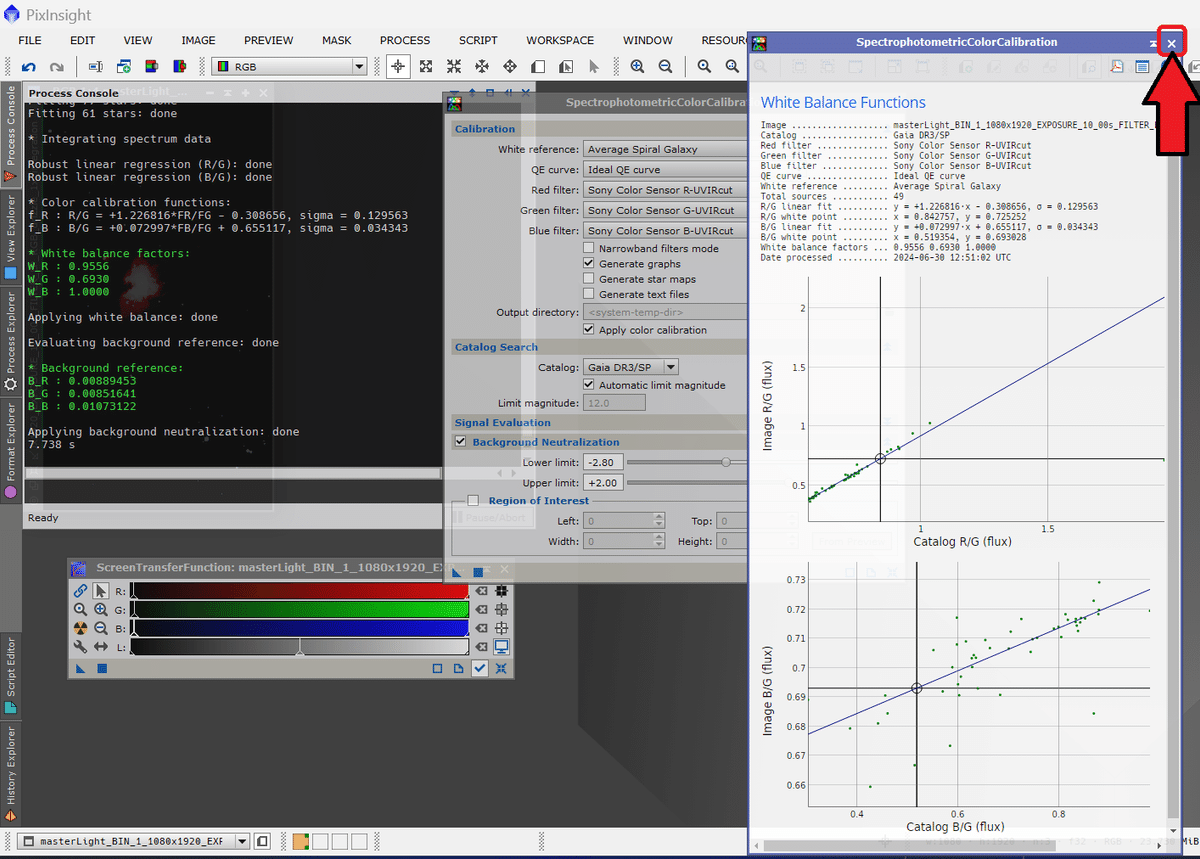Click the Undo arrow in the toolbar
Screen dimensions: 1200x859
click(x=29, y=67)
